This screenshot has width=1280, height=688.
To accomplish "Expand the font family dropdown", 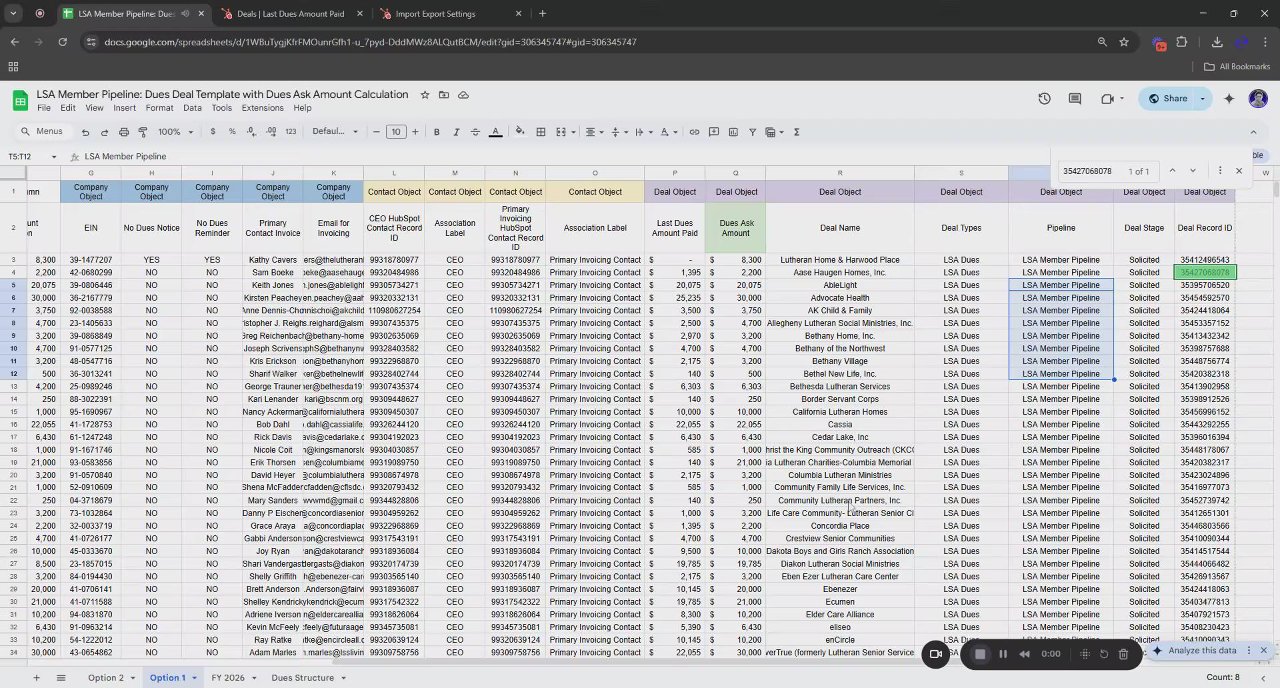I will pos(335,132).
